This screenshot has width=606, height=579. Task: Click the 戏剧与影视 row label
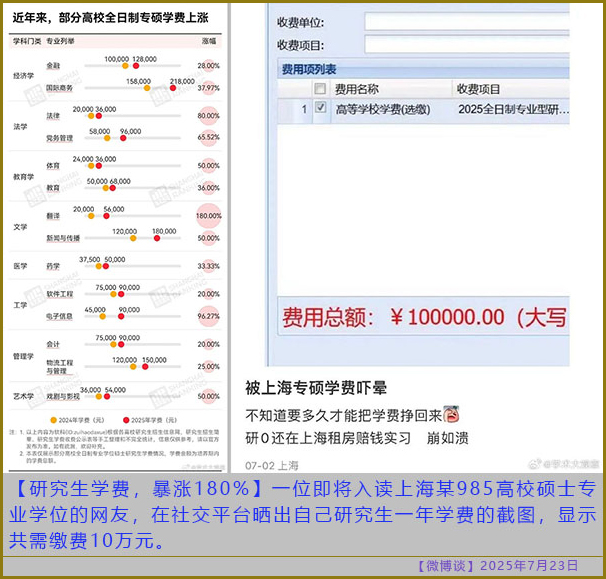(63, 396)
